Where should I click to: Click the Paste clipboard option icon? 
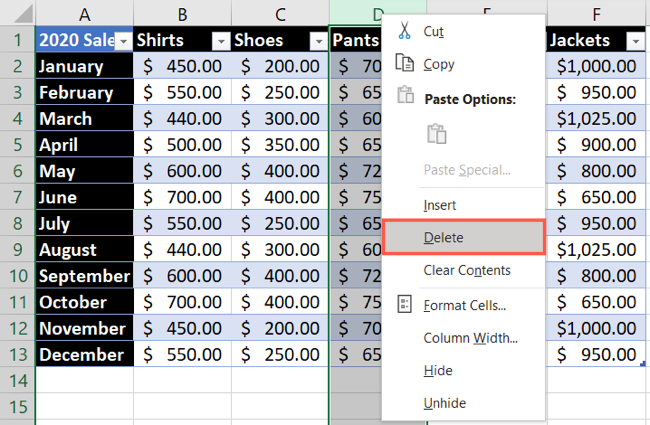[436, 134]
